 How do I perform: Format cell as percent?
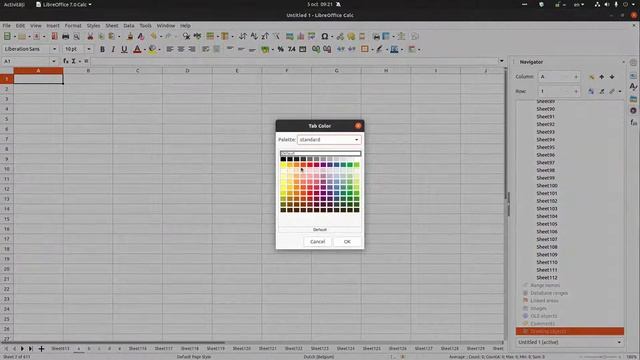280,49
